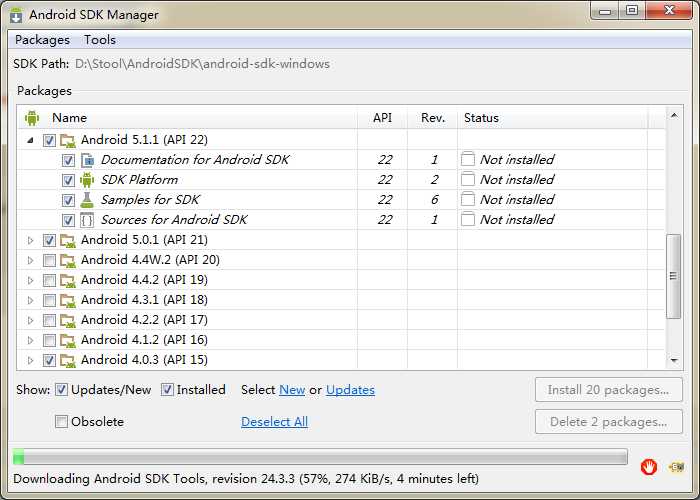Open the Tools menu
The width and height of the screenshot is (700, 500).
[100, 40]
